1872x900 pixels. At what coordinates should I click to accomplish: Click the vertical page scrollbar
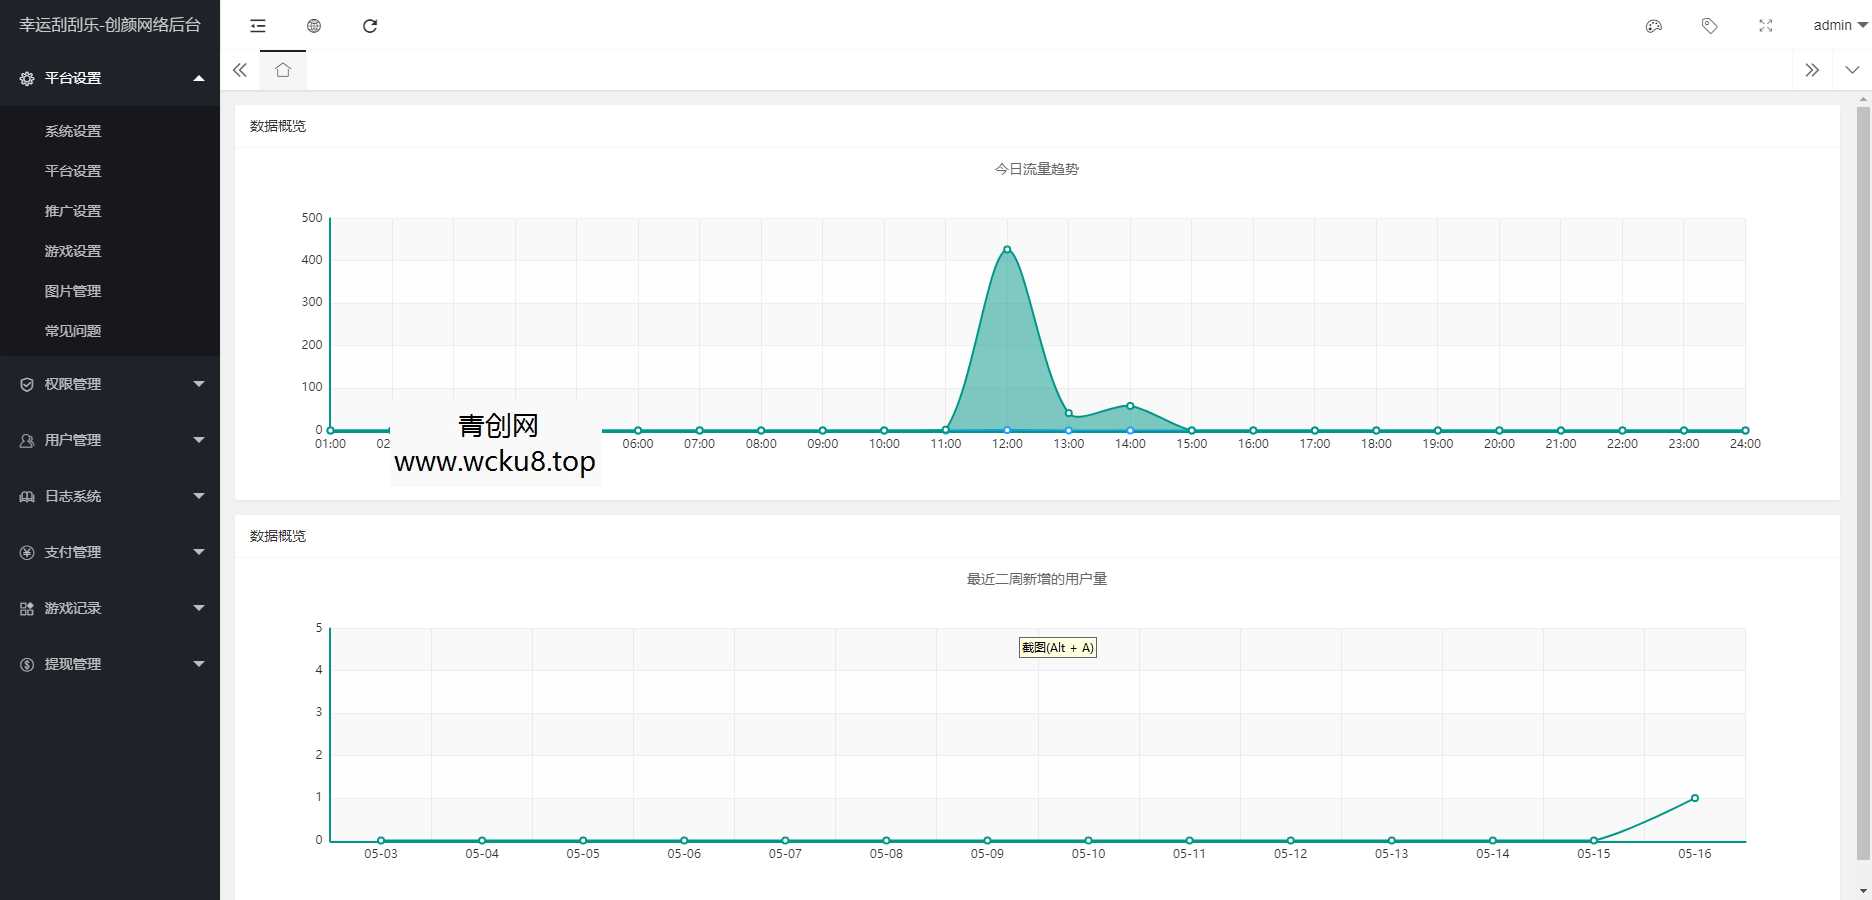1863,480
